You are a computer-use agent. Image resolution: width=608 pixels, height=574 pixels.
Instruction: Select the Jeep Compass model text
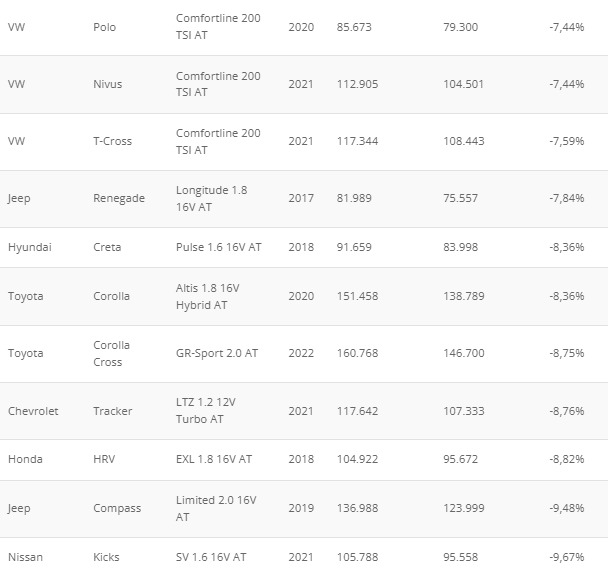pyautogui.click(x=117, y=508)
